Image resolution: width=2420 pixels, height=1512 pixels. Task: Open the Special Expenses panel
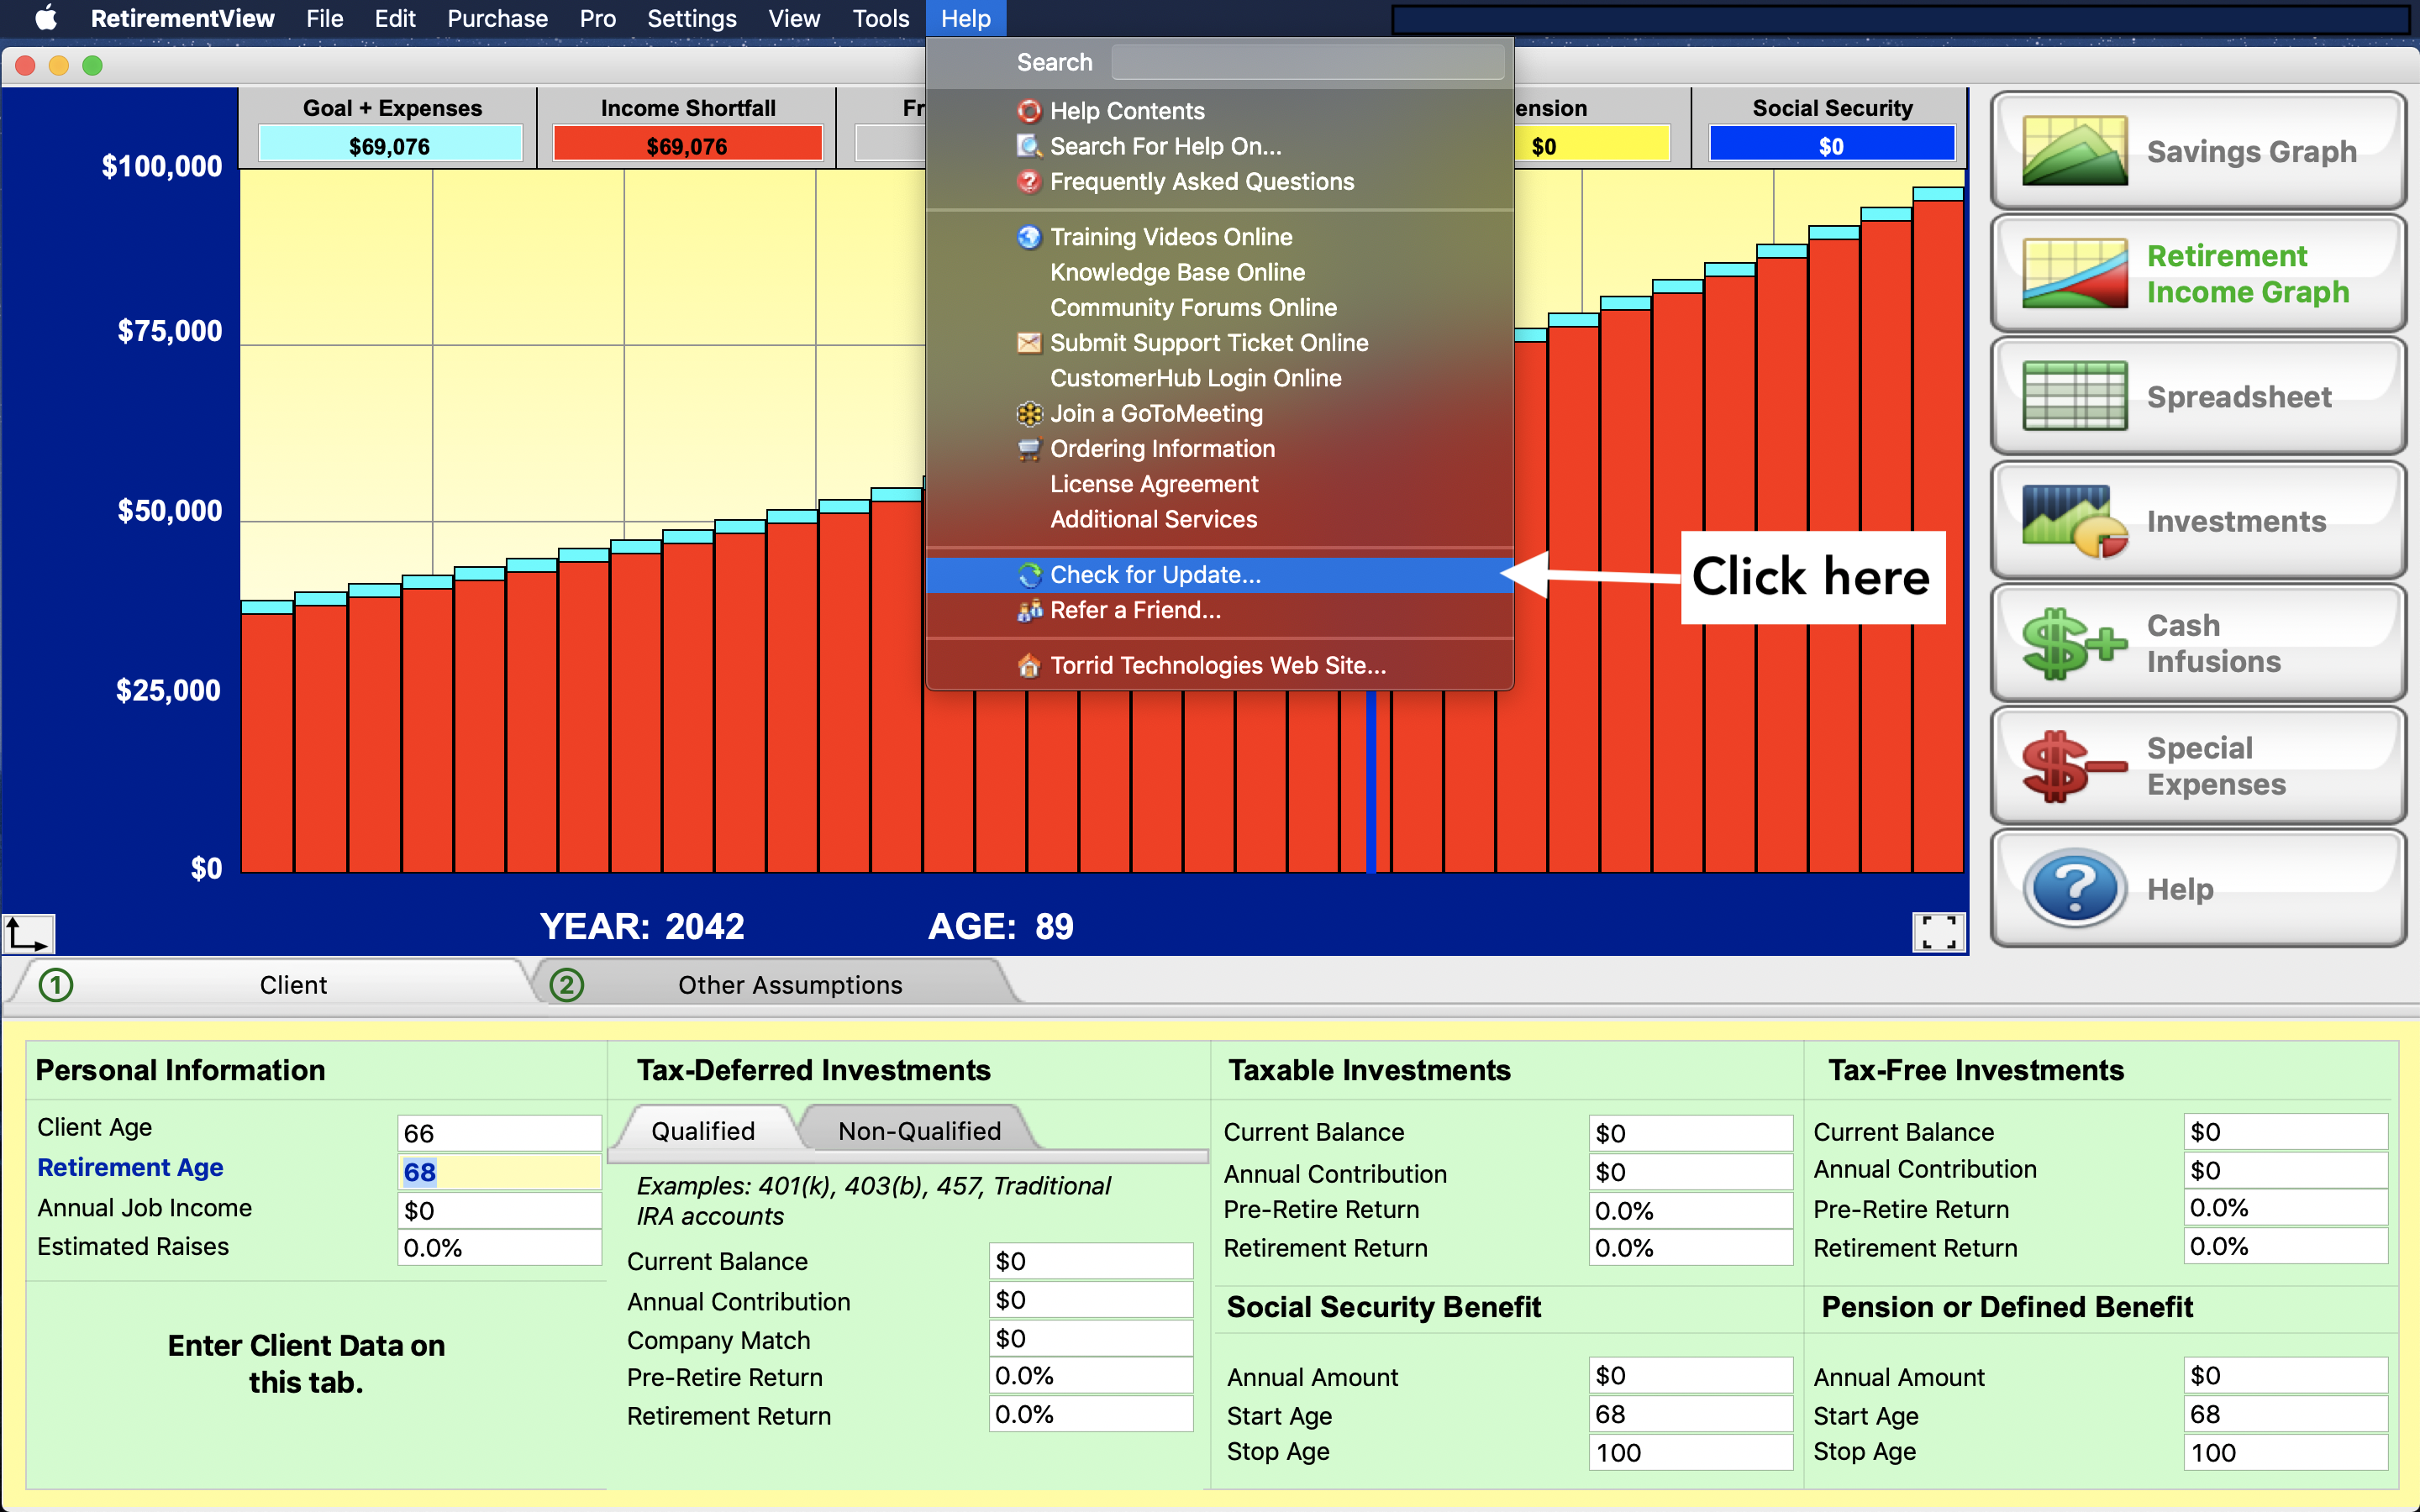pyautogui.click(x=2197, y=766)
